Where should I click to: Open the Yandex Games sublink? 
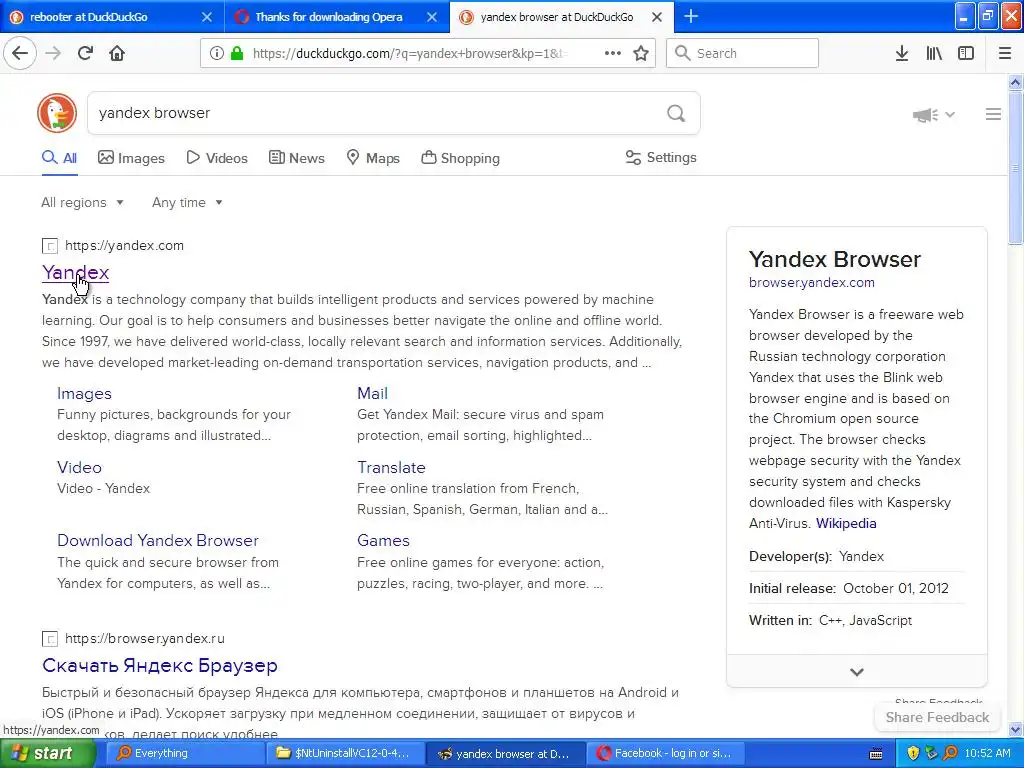point(383,540)
